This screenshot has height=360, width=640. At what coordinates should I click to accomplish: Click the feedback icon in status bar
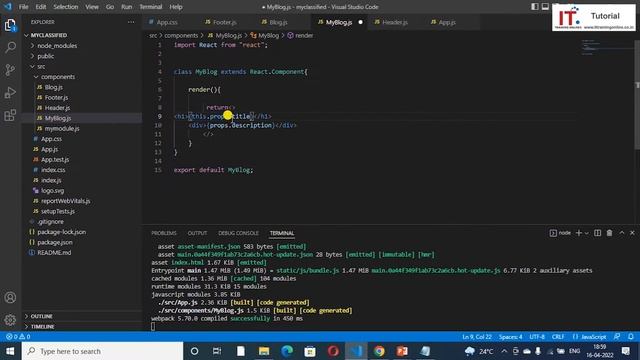click(617, 337)
